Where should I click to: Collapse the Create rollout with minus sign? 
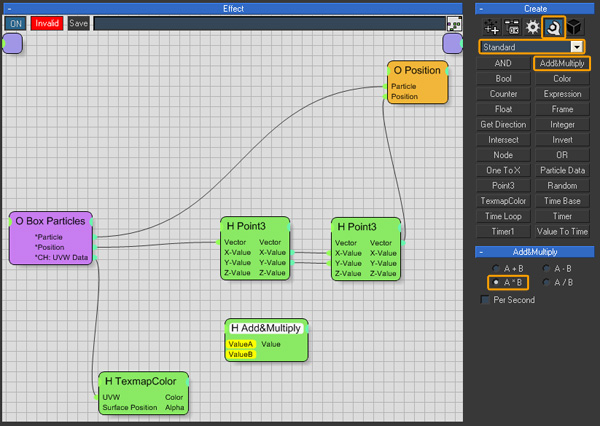[481, 9]
